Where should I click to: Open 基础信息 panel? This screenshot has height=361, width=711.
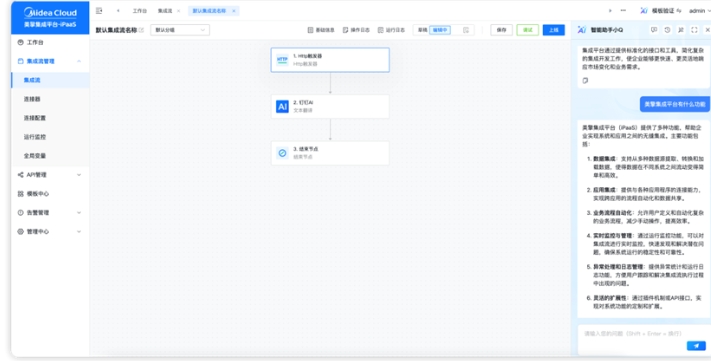coord(321,30)
